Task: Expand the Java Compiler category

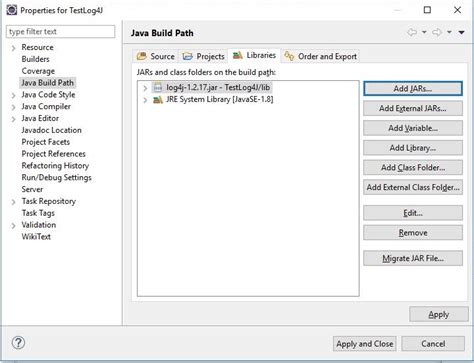Action: tap(13, 107)
